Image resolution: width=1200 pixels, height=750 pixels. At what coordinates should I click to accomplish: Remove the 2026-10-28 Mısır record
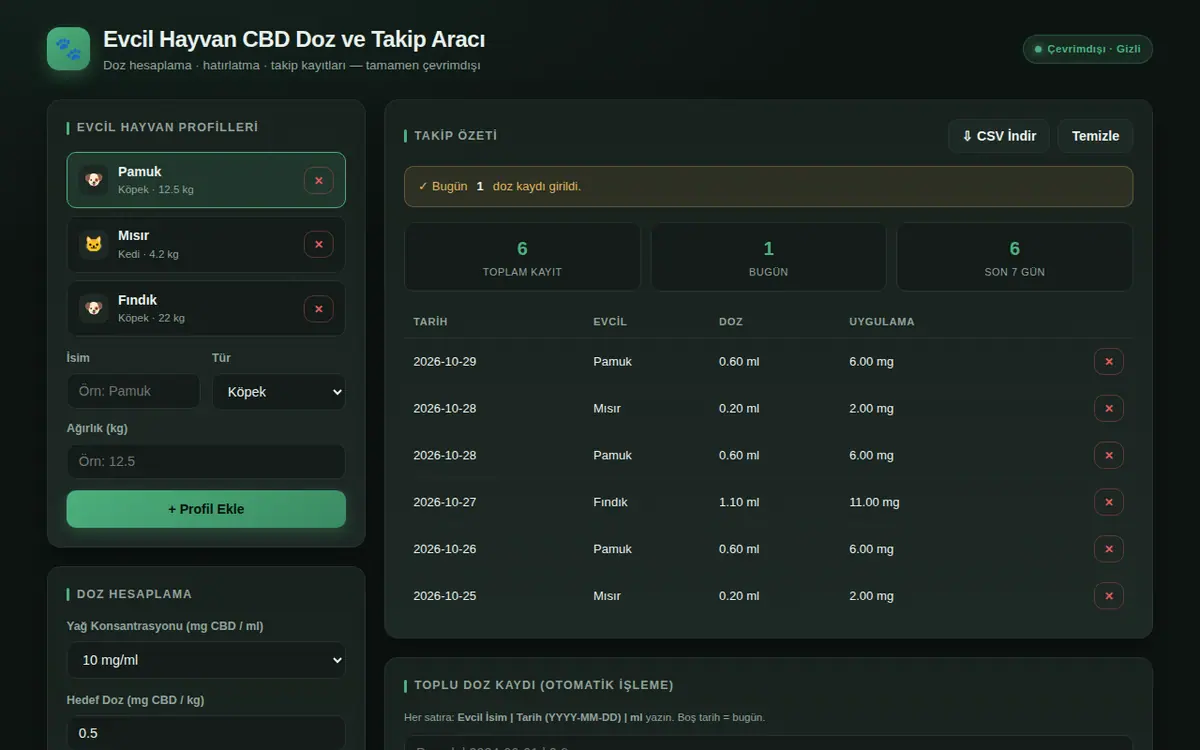[x=1108, y=408]
